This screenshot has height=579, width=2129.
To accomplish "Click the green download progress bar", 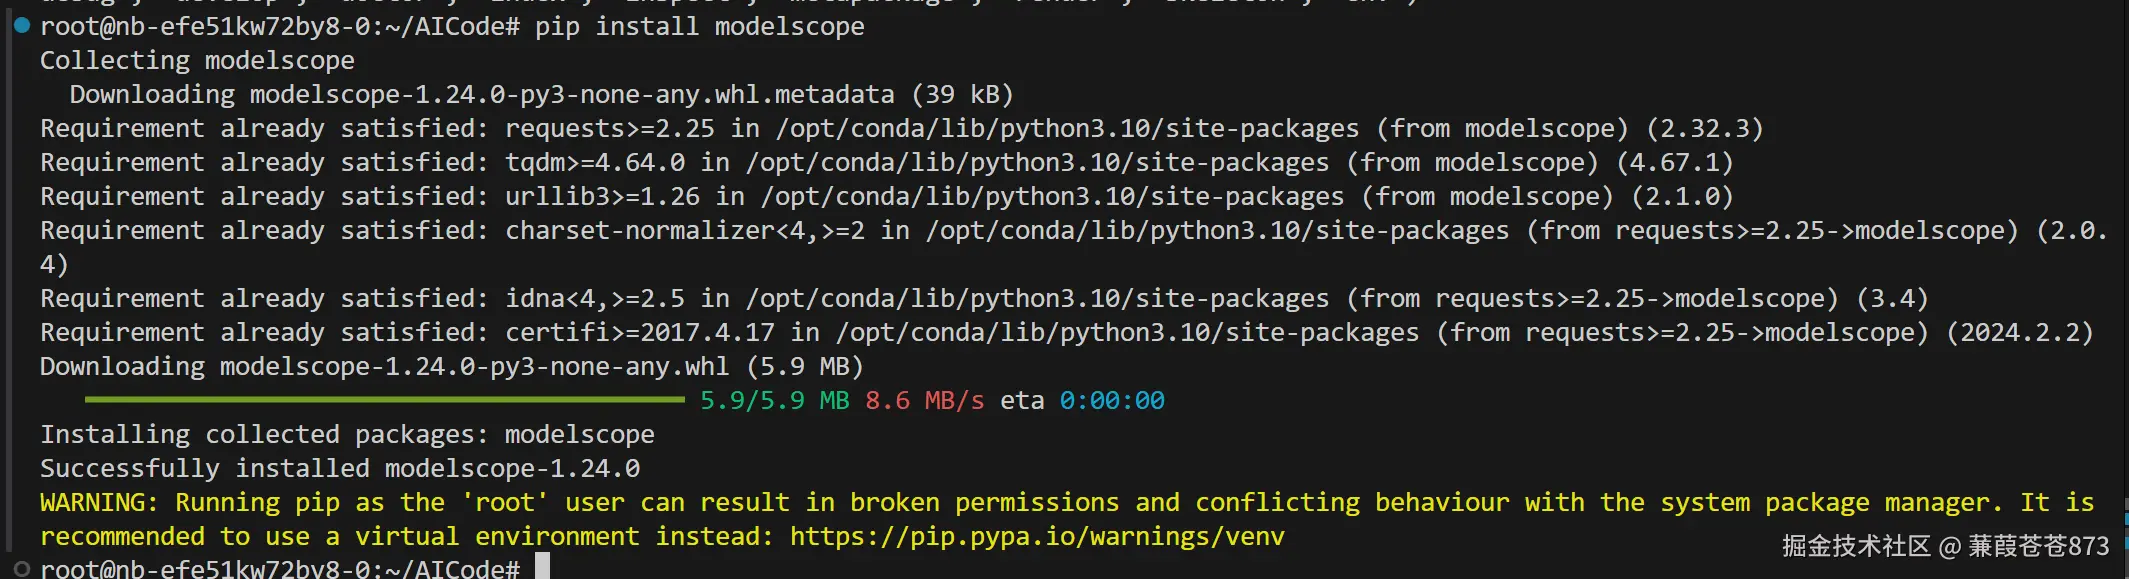I will coord(385,400).
